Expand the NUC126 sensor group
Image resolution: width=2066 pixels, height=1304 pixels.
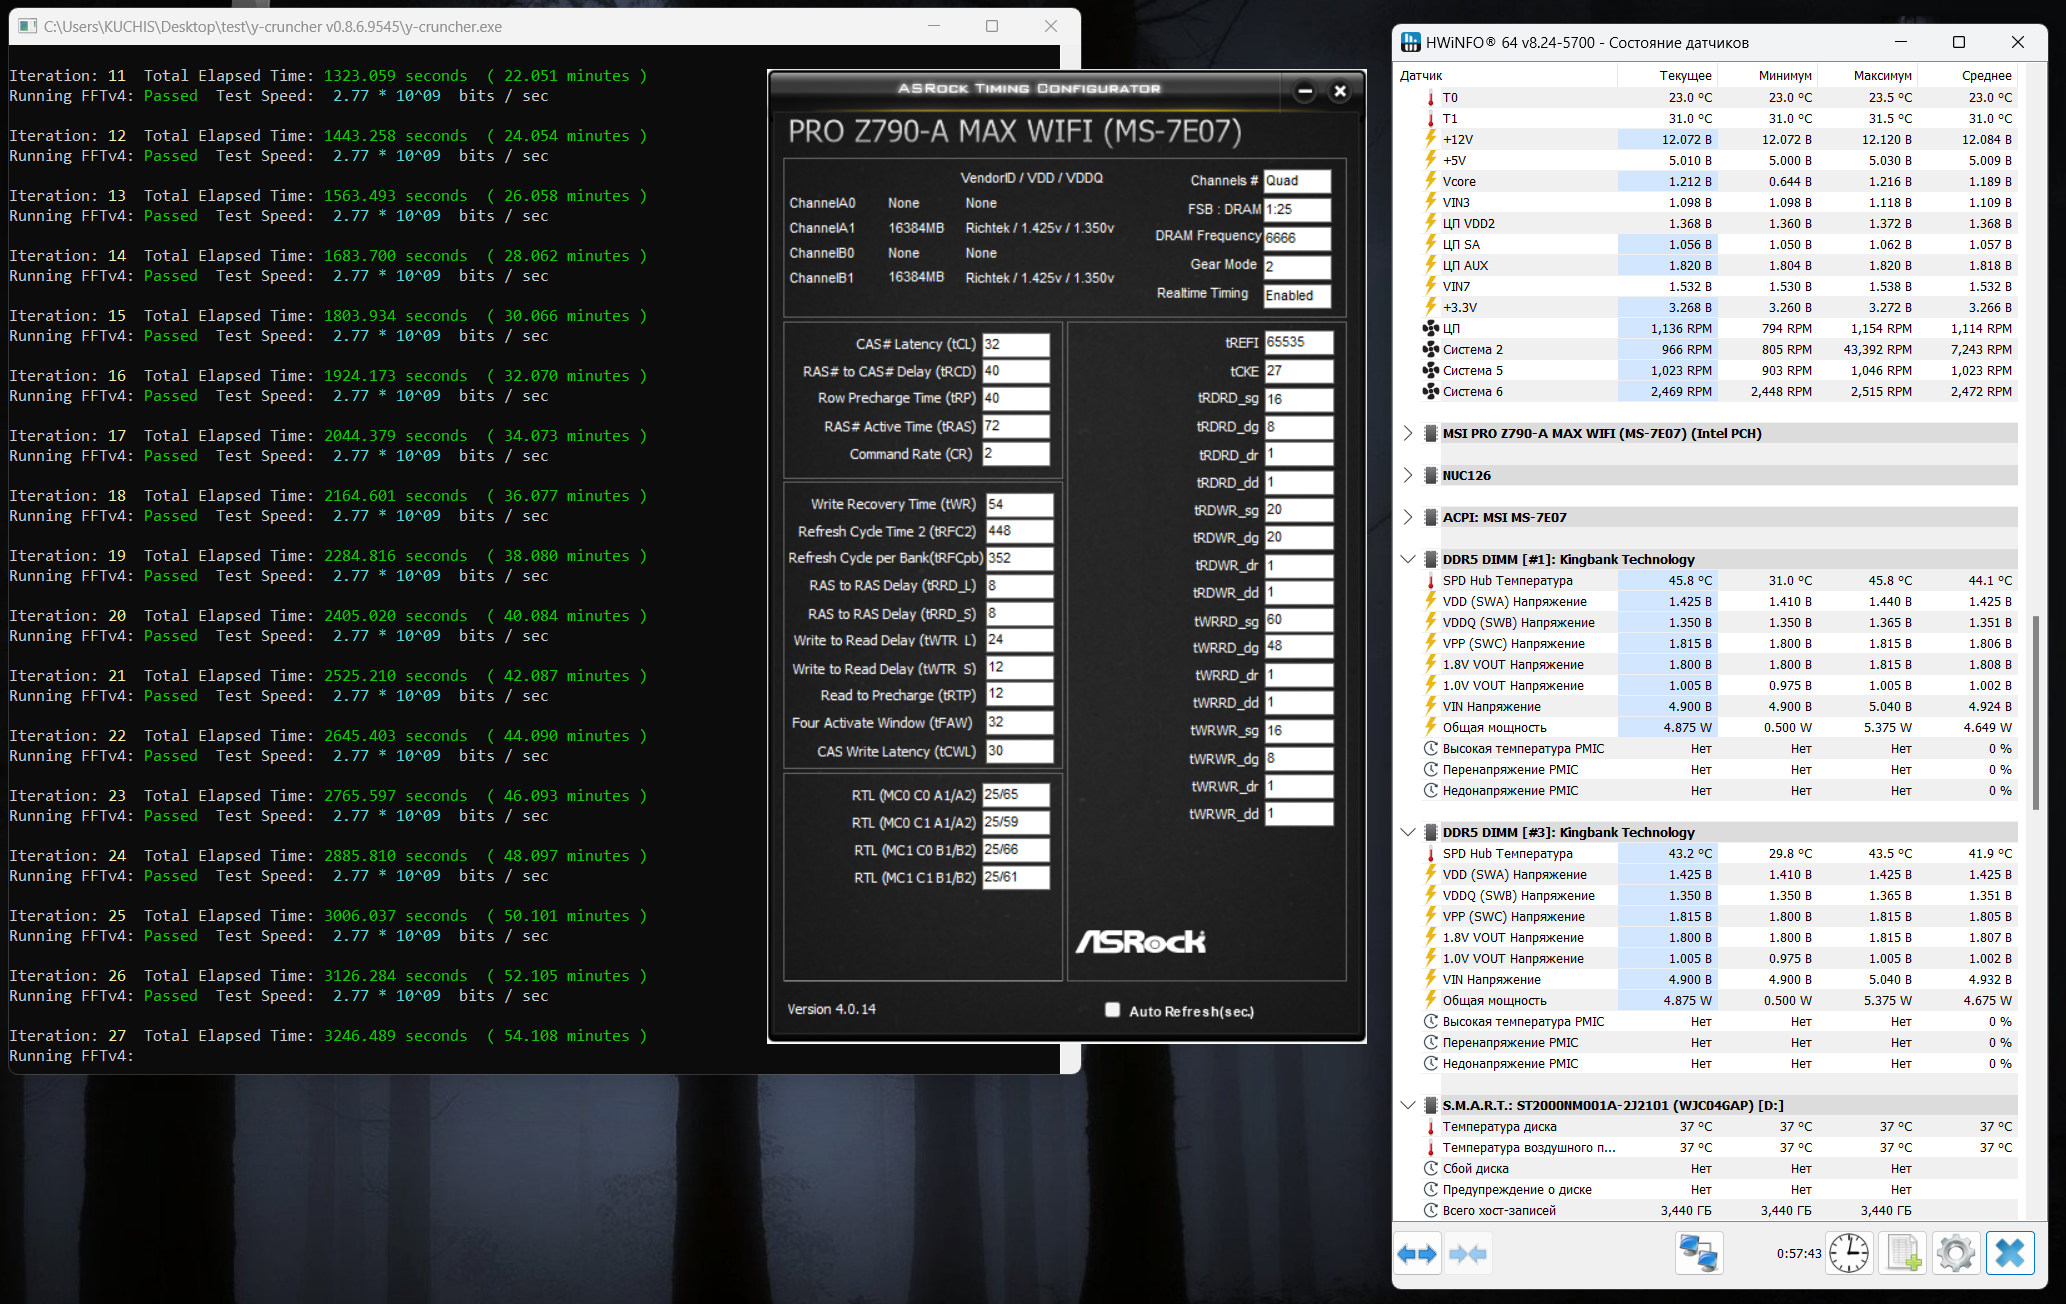pos(1408,475)
